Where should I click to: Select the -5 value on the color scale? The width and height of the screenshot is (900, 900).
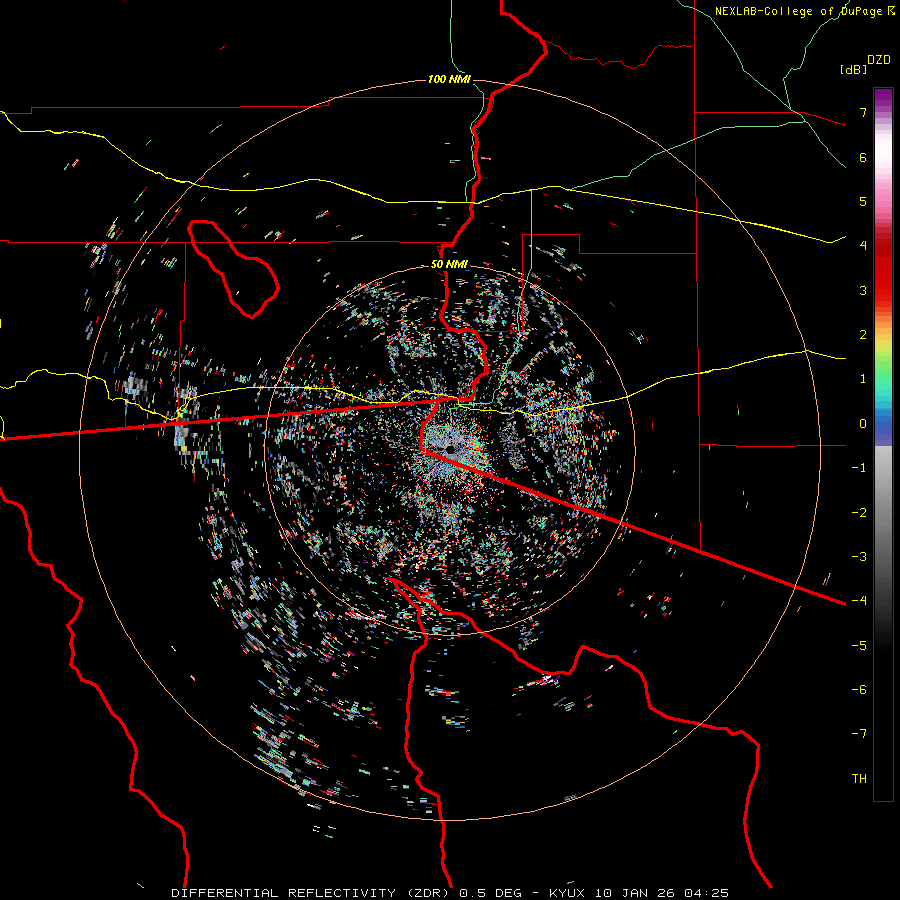(x=859, y=646)
